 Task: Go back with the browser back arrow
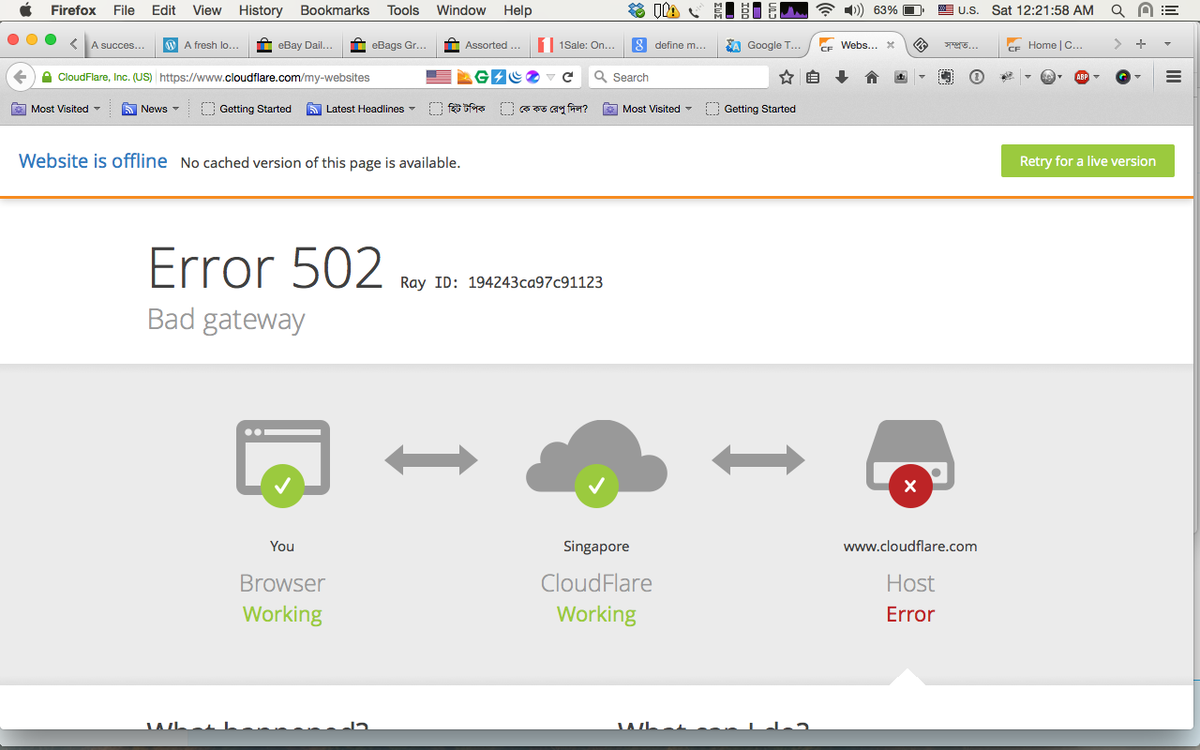(x=20, y=77)
